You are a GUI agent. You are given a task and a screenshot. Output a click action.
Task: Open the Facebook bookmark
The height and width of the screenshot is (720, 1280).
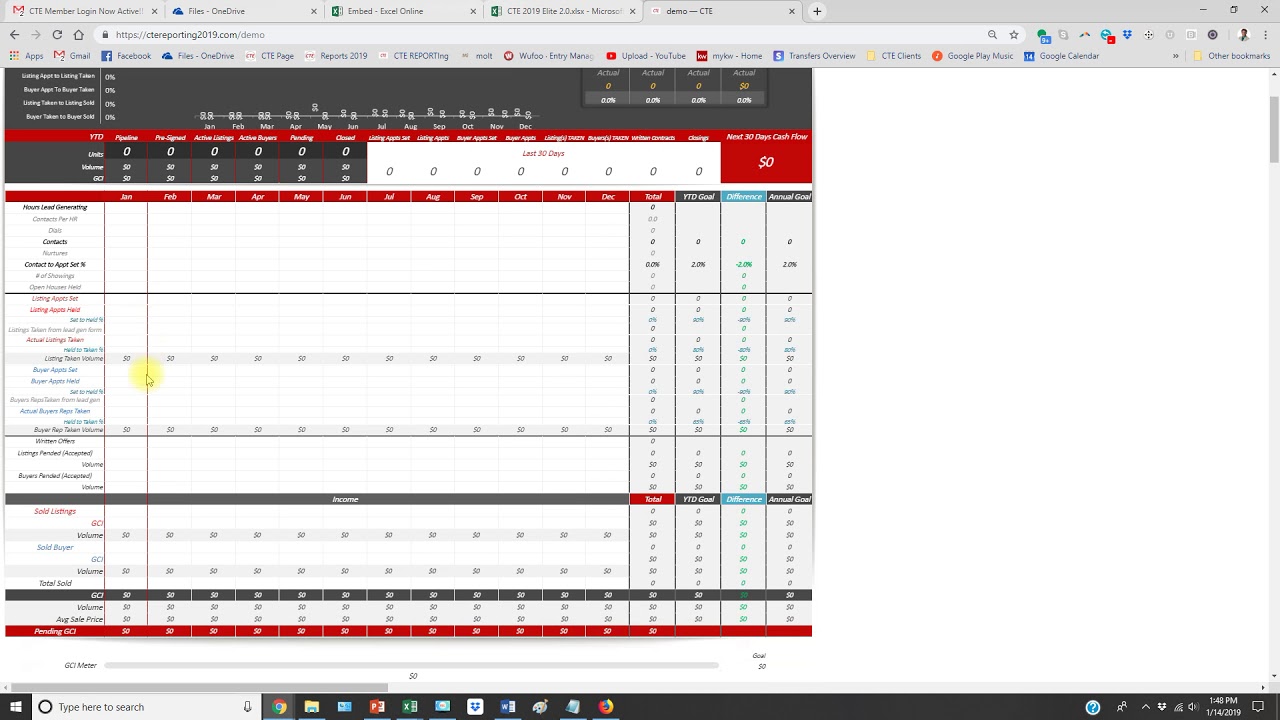click(x=127, y=56)
